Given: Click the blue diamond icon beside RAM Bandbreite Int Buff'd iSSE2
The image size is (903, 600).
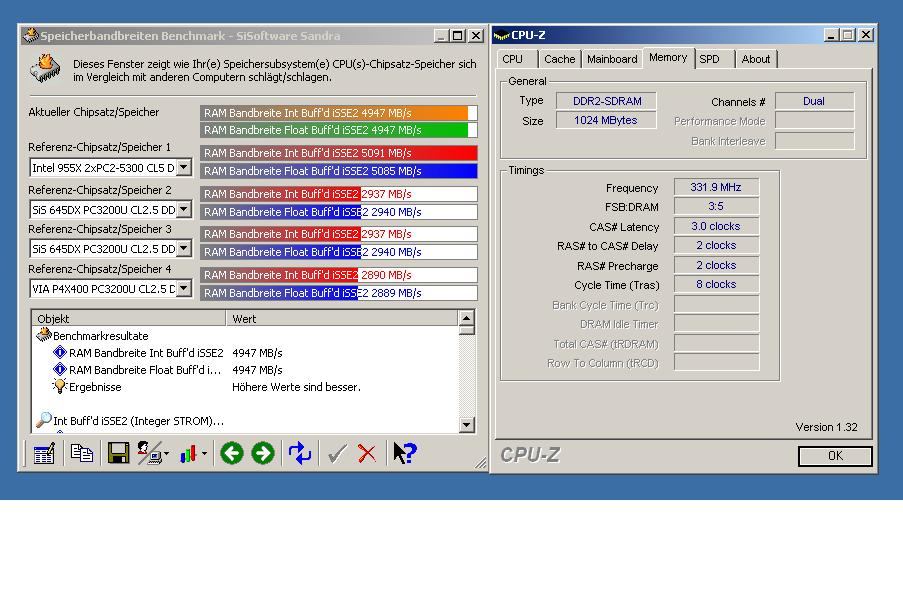Looking at the screenshot, I should tap(60, 352).
